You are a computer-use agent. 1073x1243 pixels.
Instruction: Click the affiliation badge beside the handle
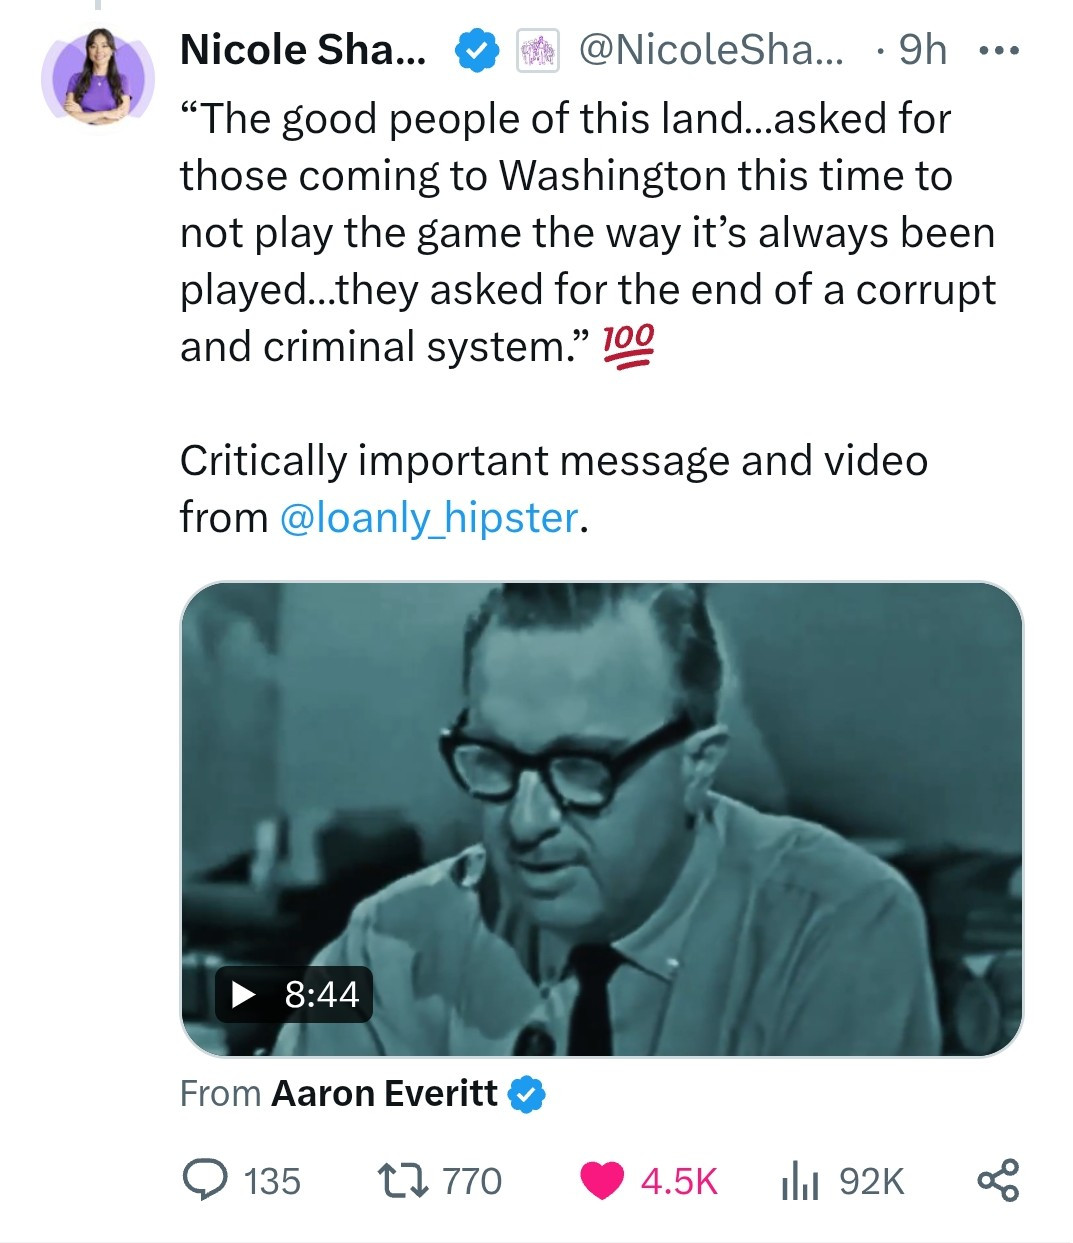pos(537,51)
